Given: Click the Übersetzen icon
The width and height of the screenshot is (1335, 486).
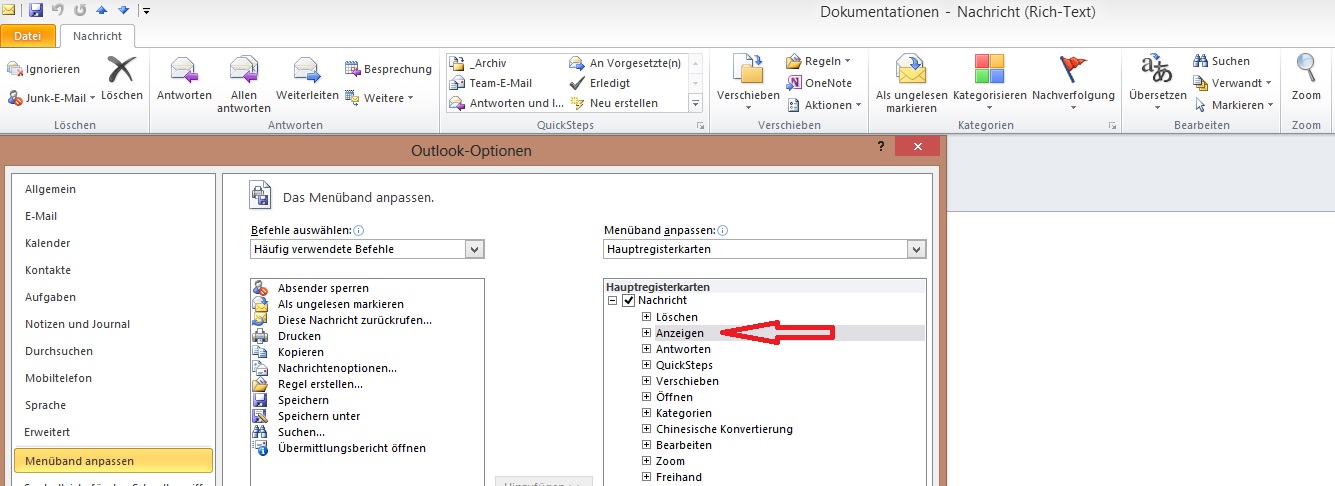Looking at the screenshot, I should (x=1157, y=69).
